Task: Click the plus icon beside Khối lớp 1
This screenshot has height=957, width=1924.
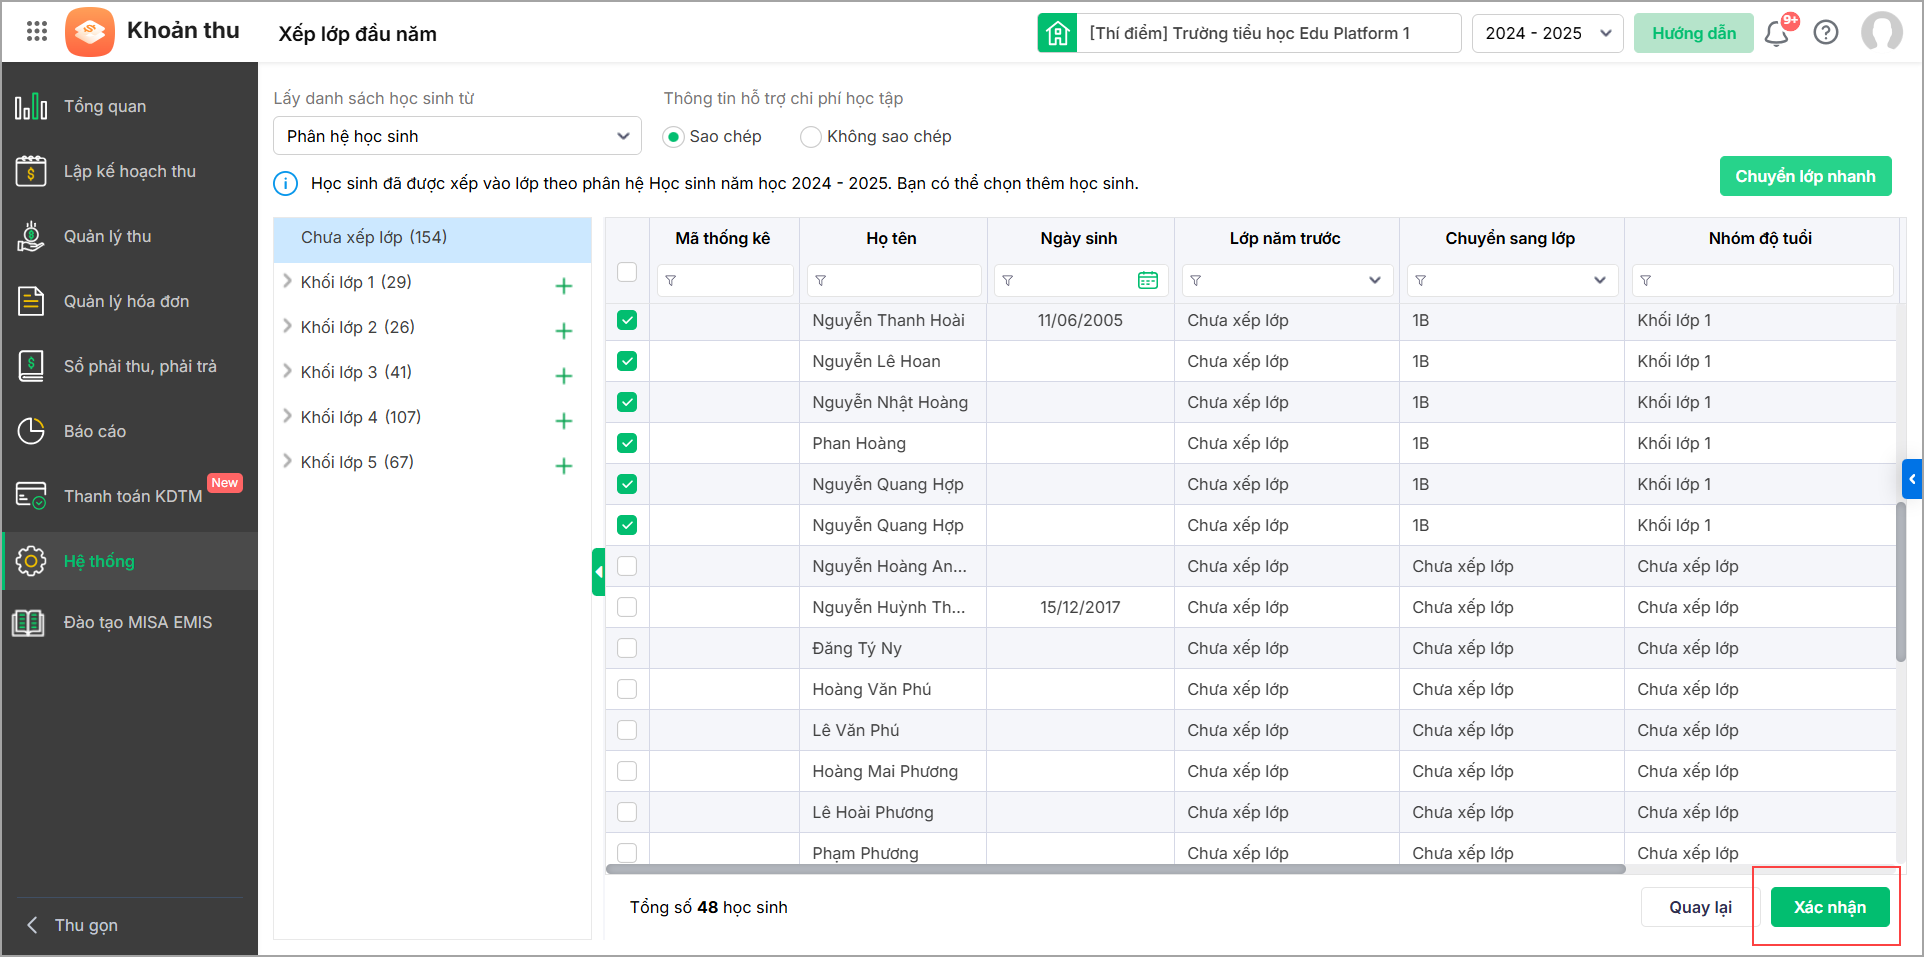Action: click(x=564, y=286)
